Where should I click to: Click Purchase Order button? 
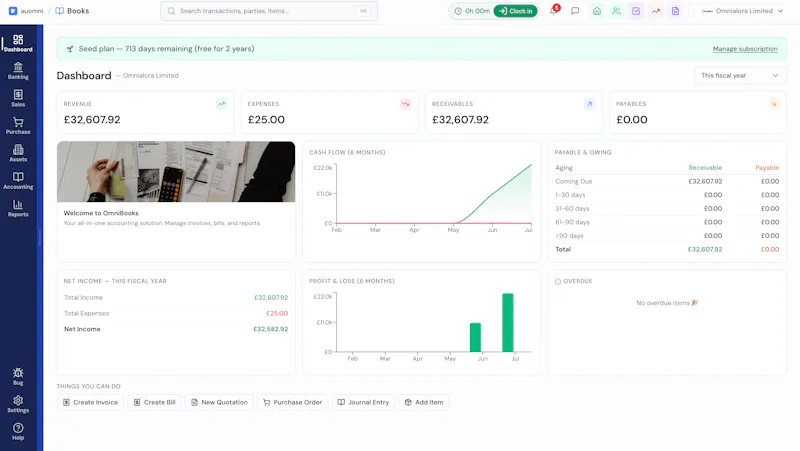coord(292,402)
